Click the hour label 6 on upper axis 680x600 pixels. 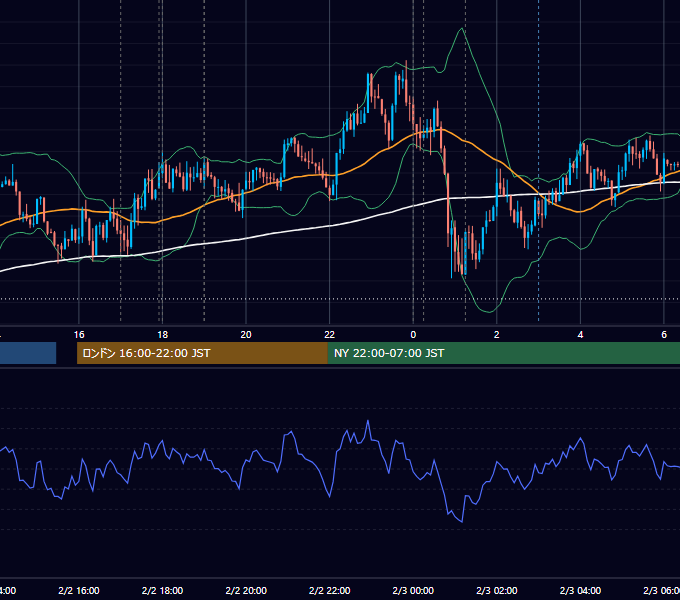click(x=664, y=335)
